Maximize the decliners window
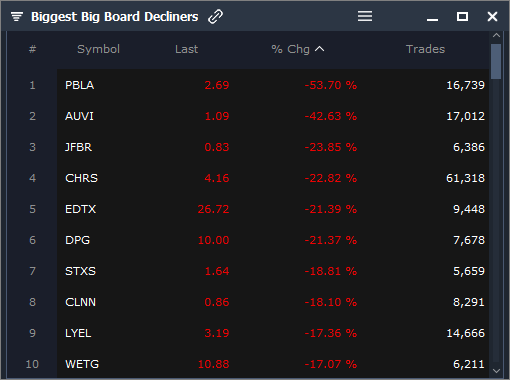The image size is (510, 380). click(x=462, y=16)
